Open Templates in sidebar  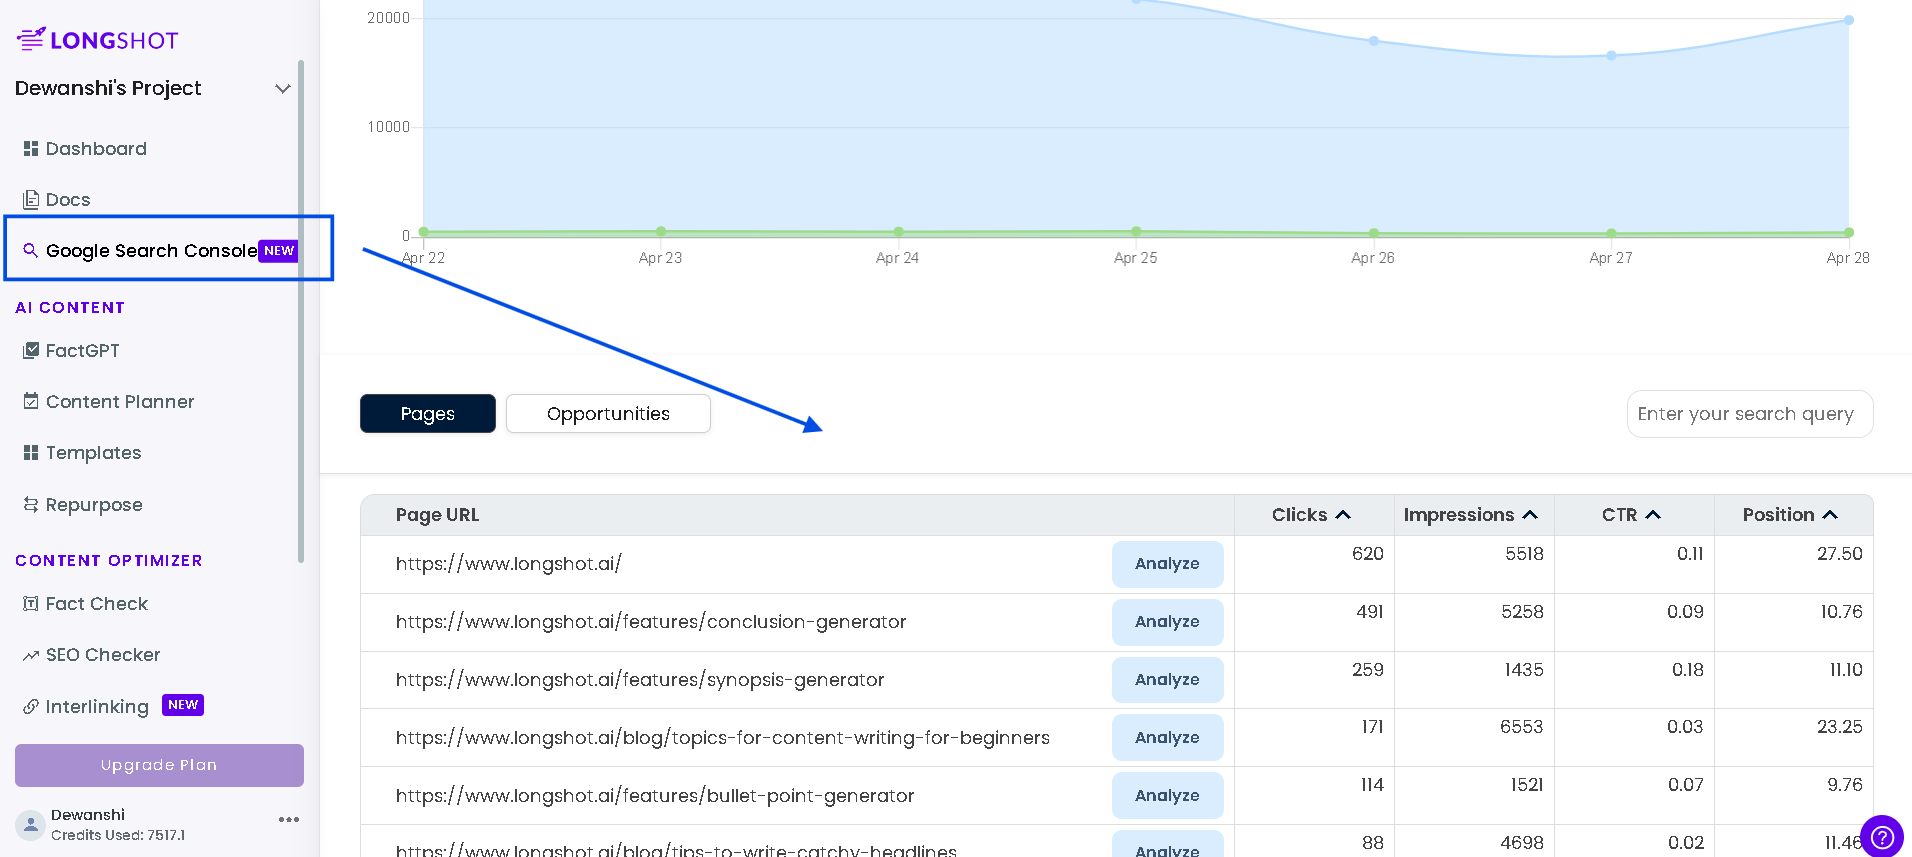pos(94,453)
